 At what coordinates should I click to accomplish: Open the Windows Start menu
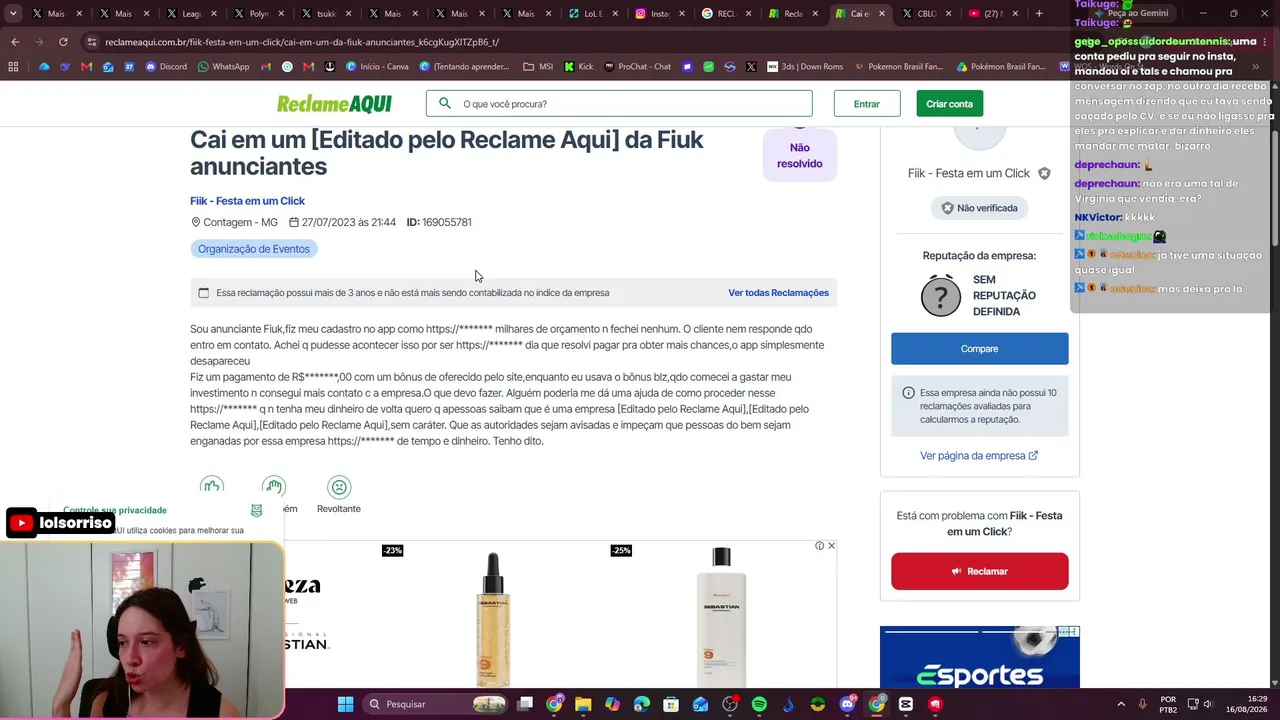tap(345, 704)
